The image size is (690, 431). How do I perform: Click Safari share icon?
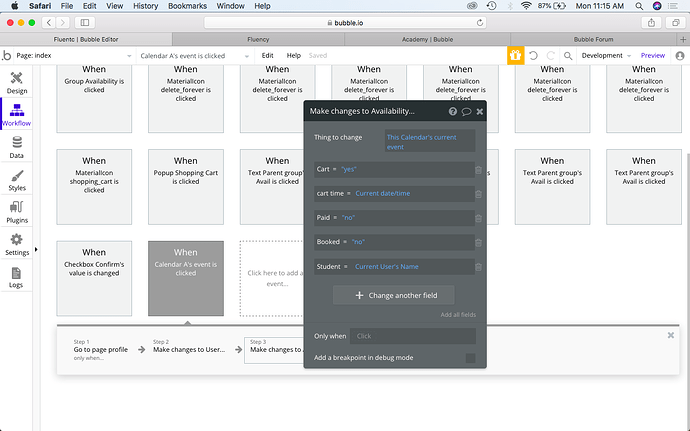(x=651, y=22)
